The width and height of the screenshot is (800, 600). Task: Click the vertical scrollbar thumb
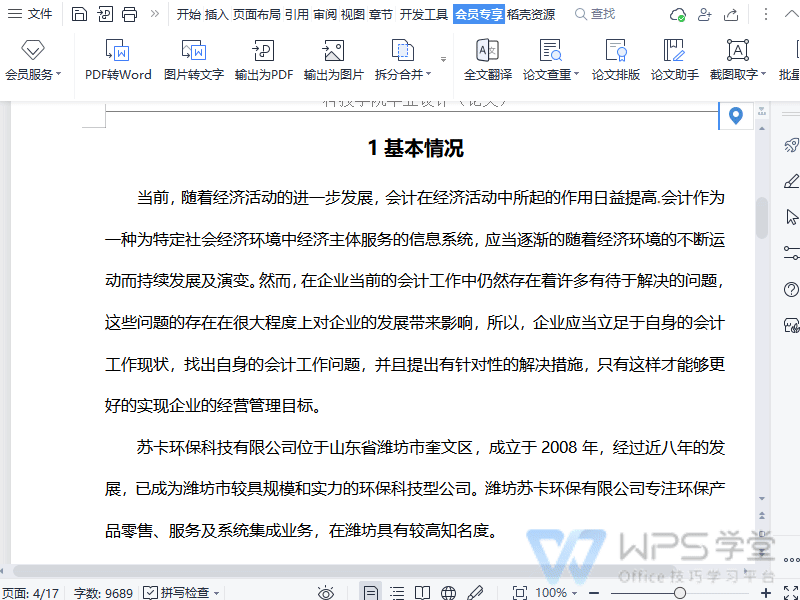(762, 218)
